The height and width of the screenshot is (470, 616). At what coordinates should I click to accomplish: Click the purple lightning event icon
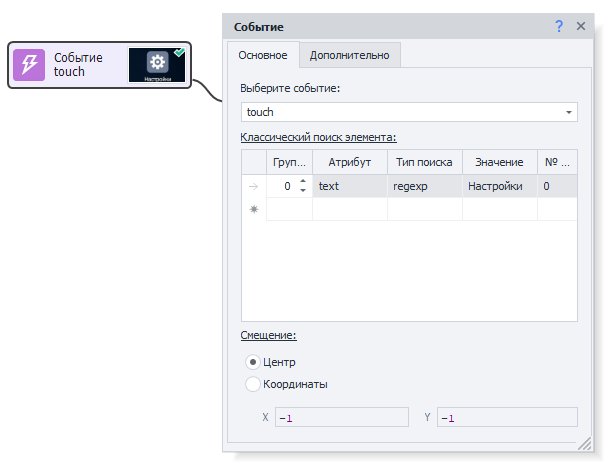tap(29, 65)
